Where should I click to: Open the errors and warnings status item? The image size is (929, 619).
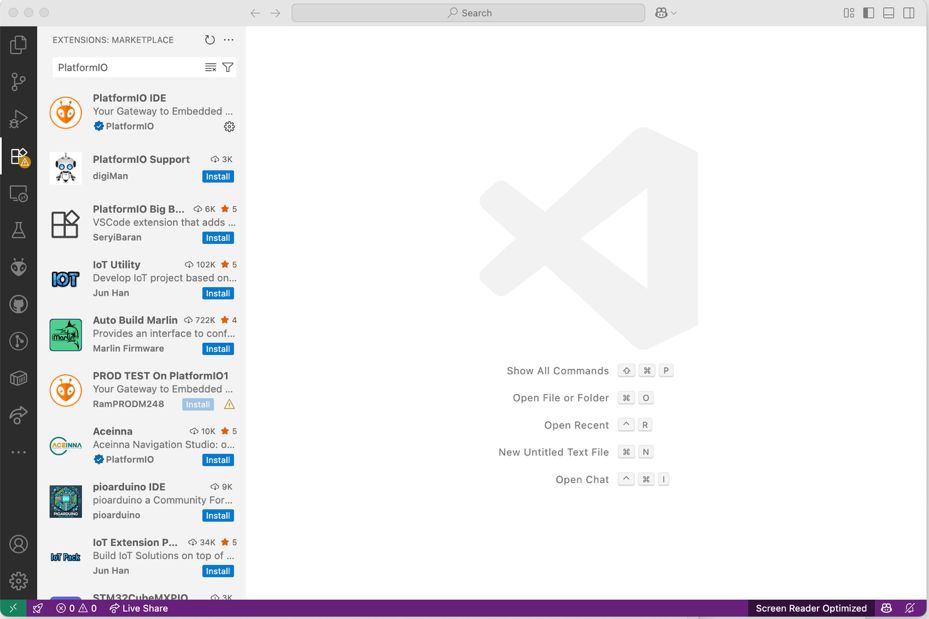pyautogui.click(x=76, y=608)
